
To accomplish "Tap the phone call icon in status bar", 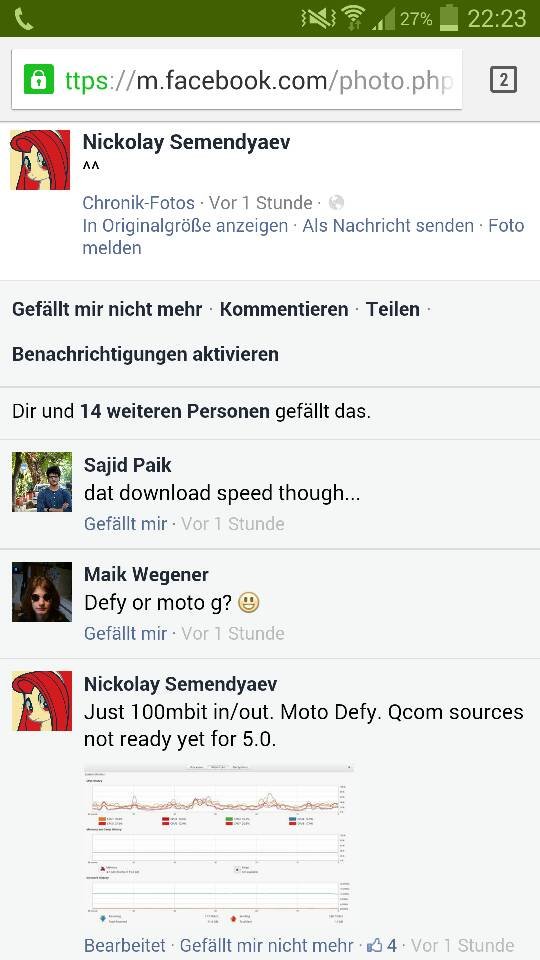I will [23, 19].
